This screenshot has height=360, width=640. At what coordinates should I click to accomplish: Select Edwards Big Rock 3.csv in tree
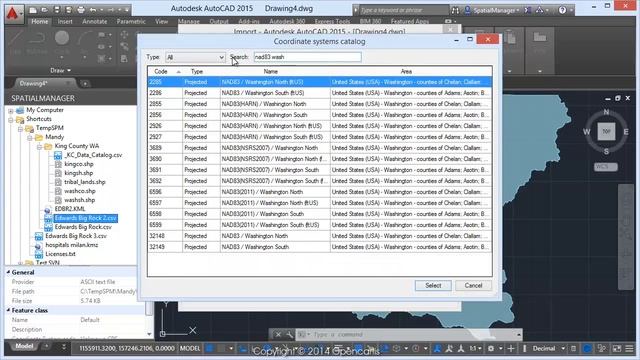(x=76, y=236)
